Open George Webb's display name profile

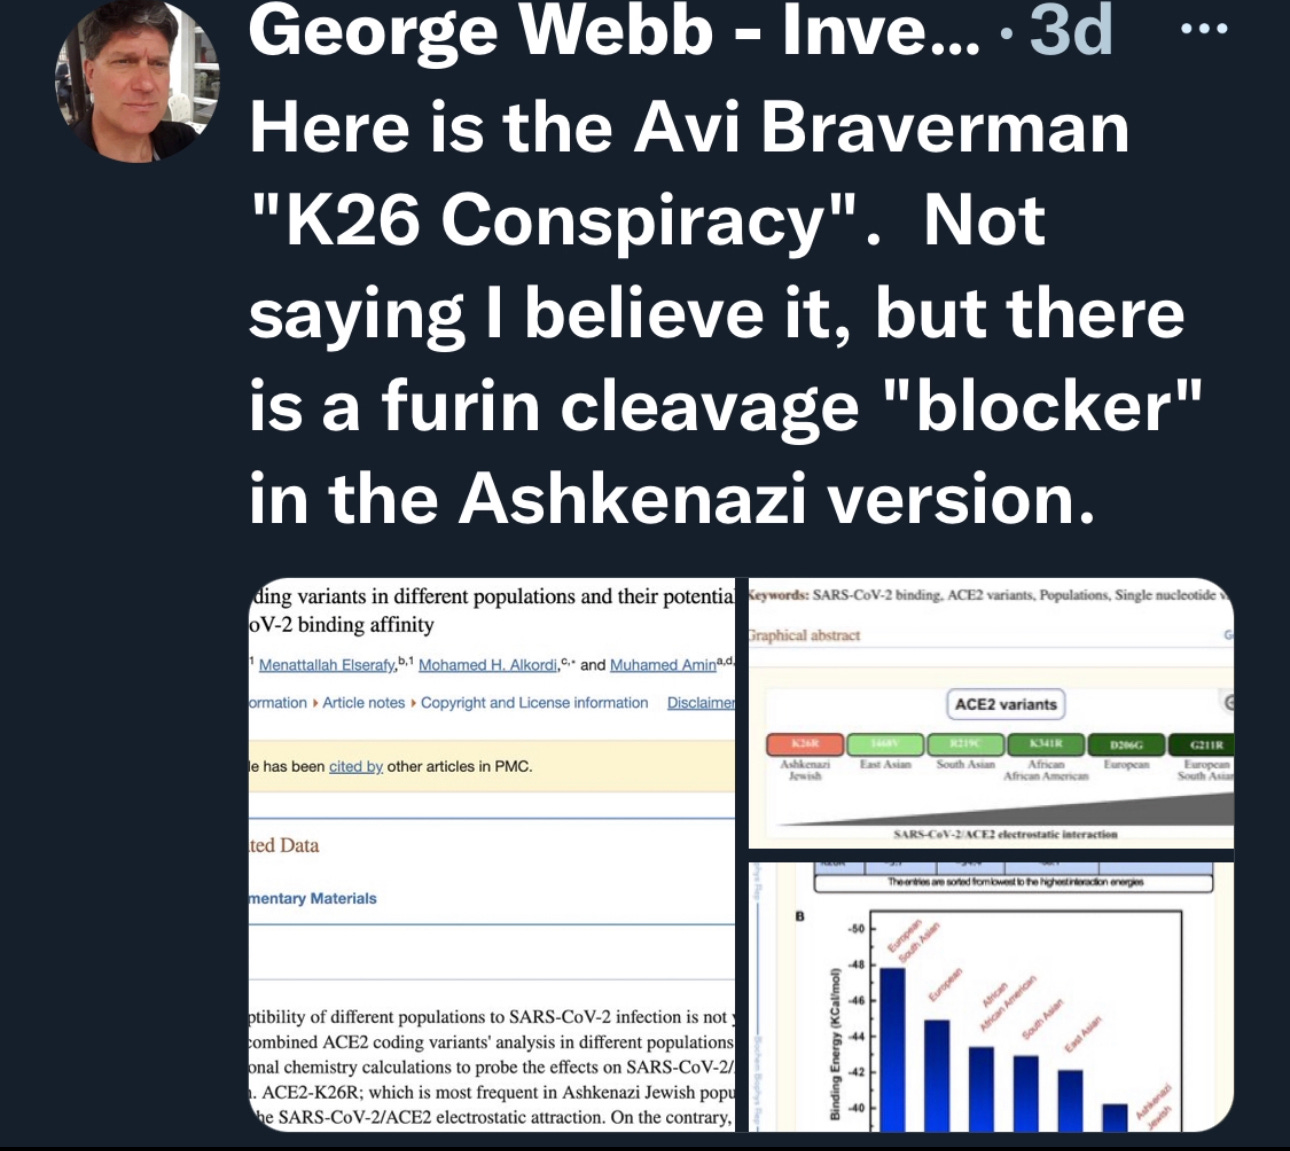pos(615,32)
